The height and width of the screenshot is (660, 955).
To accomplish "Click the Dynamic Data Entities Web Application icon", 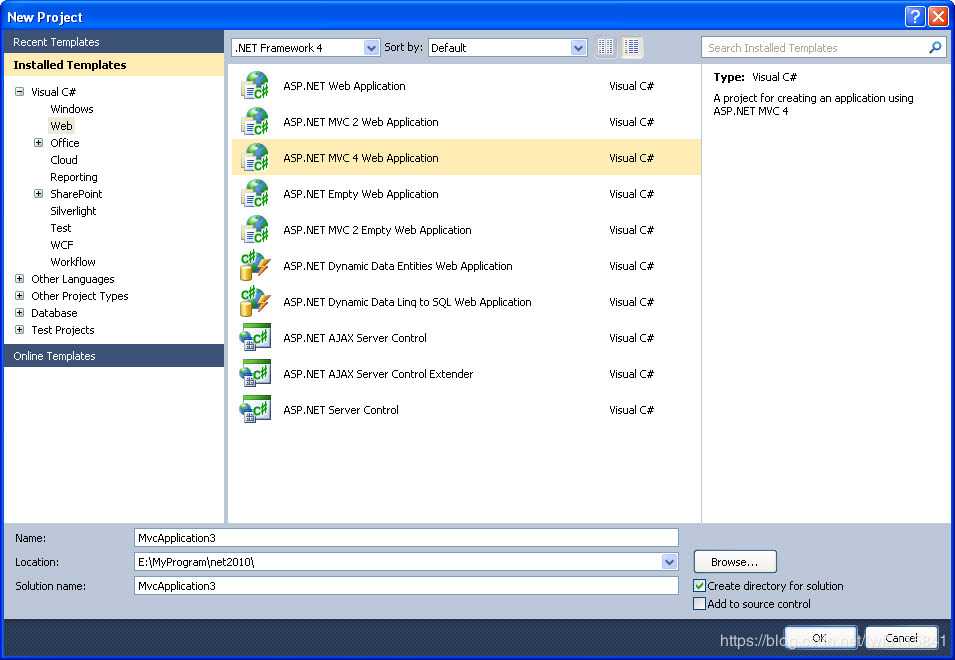I will coord(255,265).
